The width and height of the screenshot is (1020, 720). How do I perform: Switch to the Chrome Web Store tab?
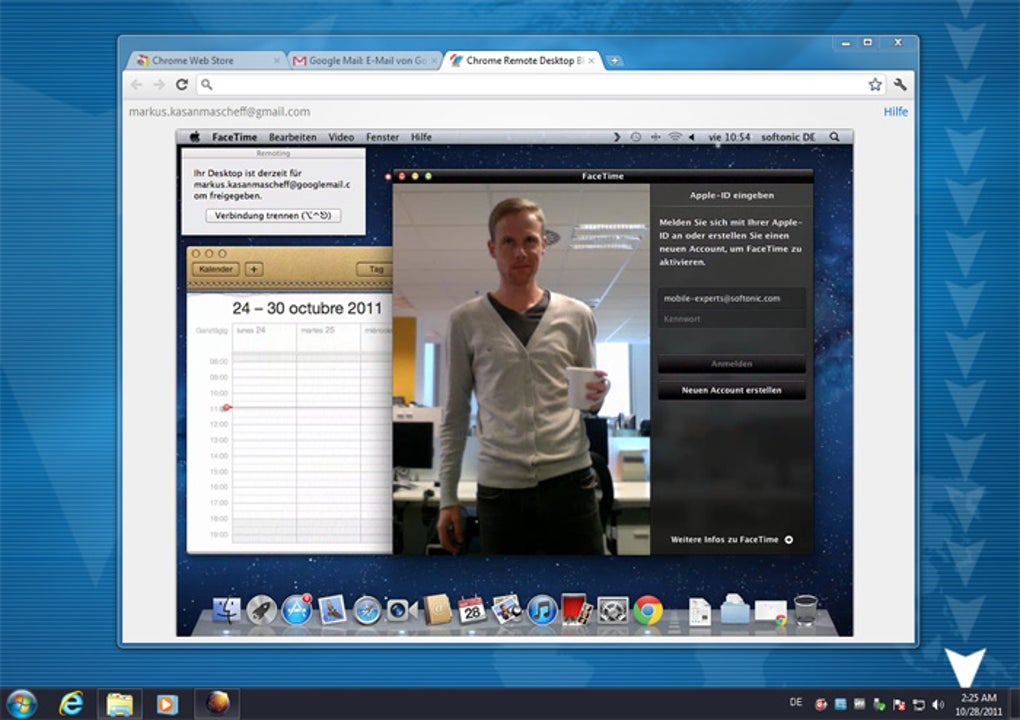(204, 60)
